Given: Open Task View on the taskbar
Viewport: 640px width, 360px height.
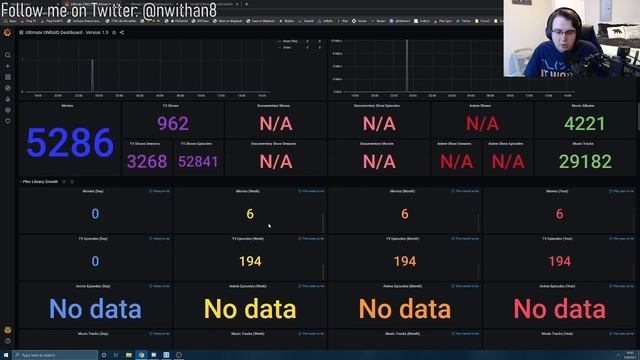Looking at the screenshot, I should coord(116,355).
